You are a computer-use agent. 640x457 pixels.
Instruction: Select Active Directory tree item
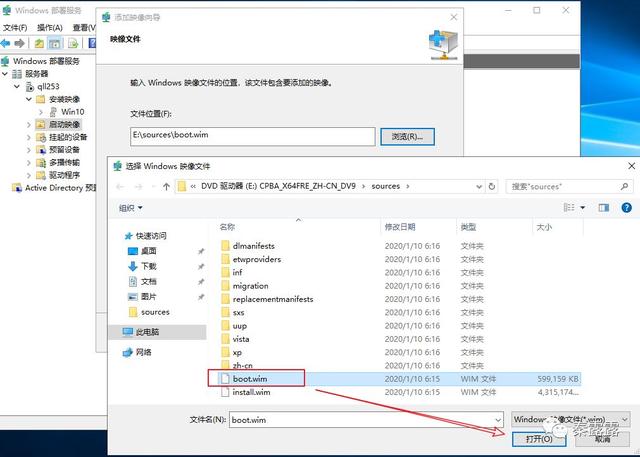click(x=54, y=188)
